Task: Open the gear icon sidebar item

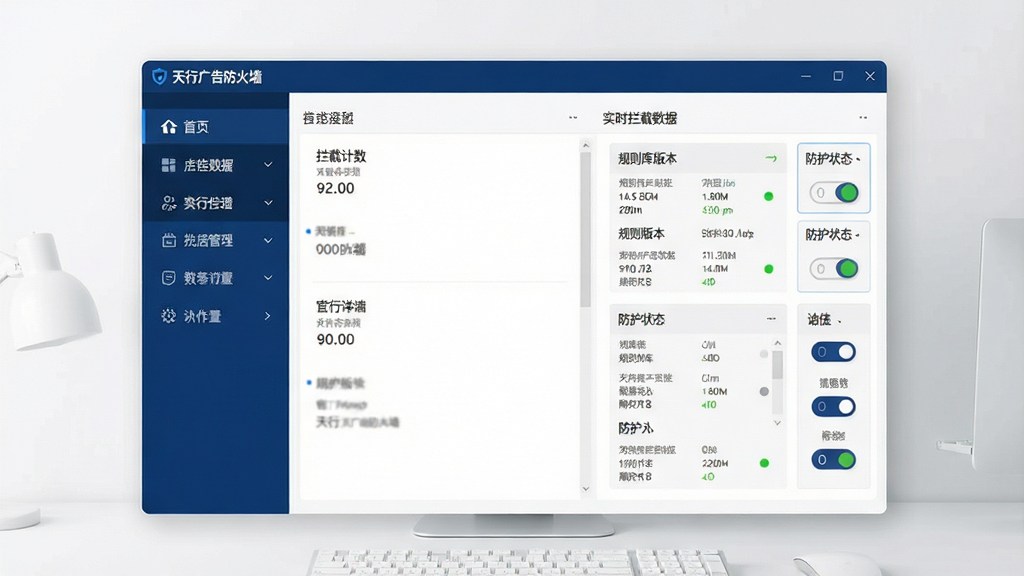Action: [168, 316]
